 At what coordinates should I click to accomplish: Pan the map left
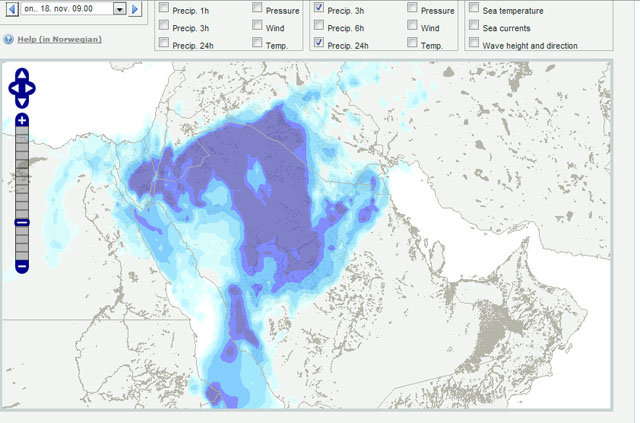tap(14, 89)
